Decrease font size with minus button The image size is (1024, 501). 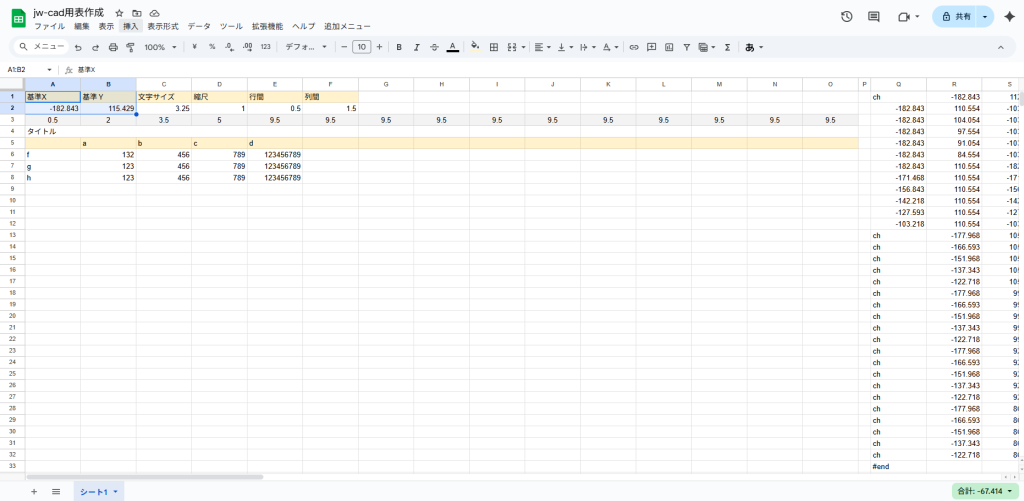(x=344, y=47)
